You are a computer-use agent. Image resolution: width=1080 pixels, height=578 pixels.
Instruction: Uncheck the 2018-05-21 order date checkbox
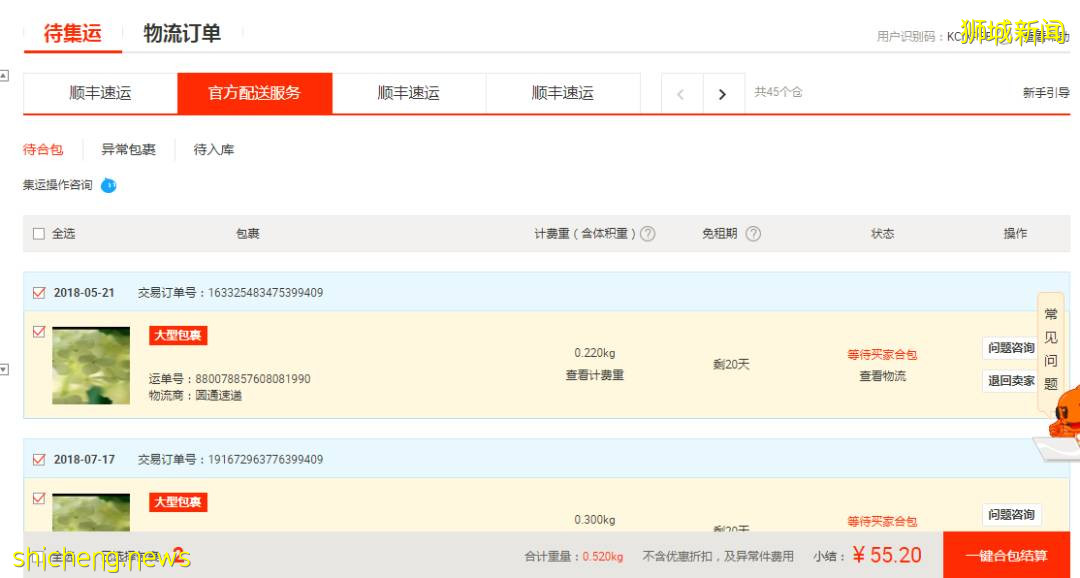(x=38, y=292)
